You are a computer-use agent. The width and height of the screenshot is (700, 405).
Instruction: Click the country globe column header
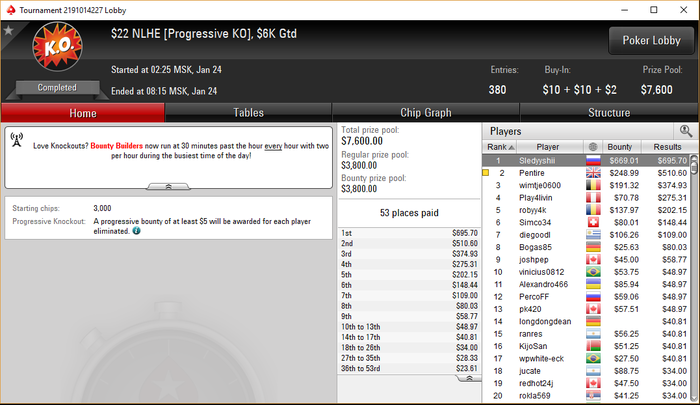click(592, 147)
